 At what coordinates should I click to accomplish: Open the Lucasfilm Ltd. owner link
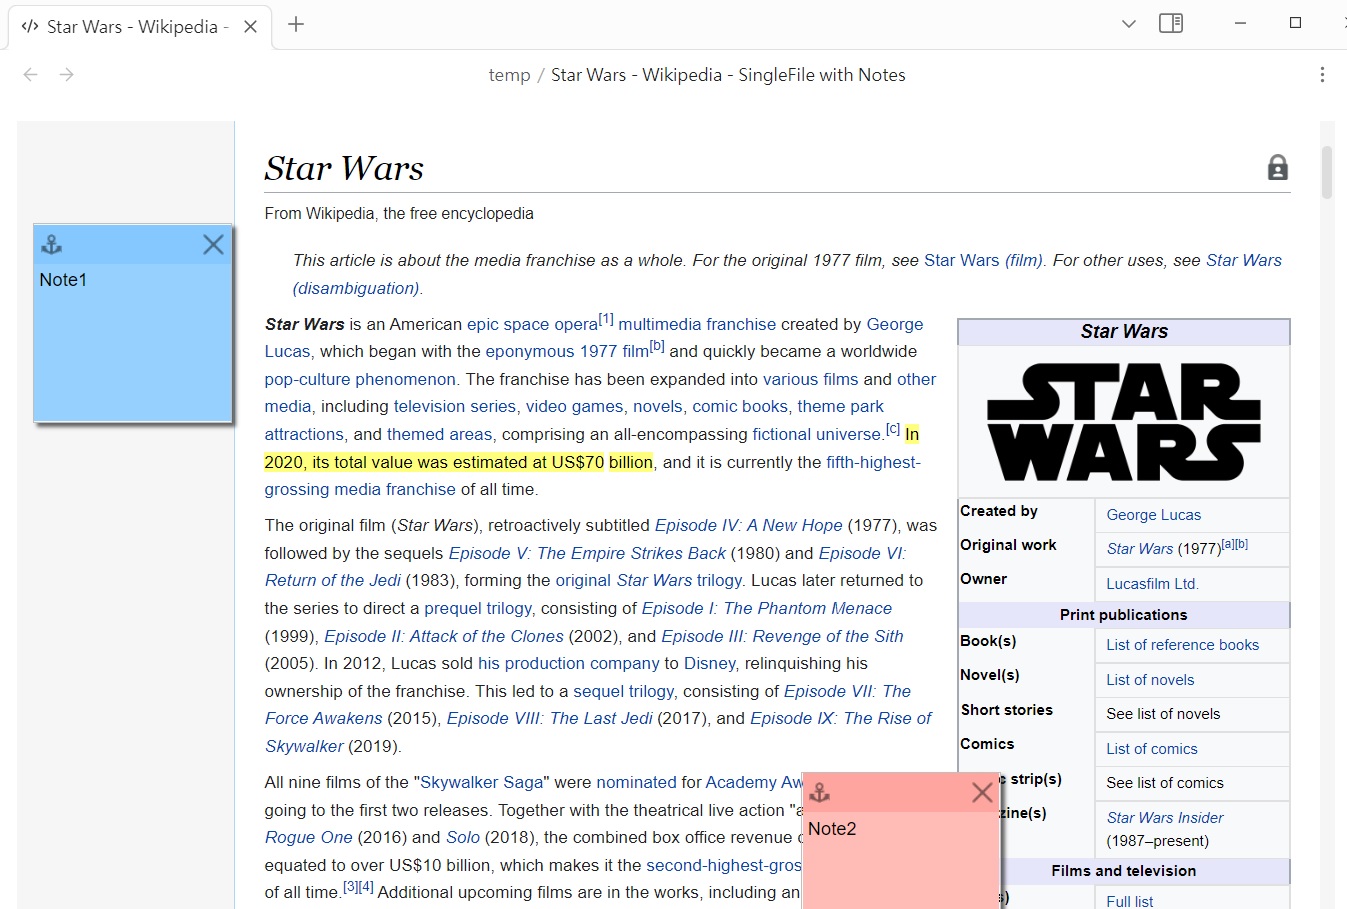(1153, 584)
